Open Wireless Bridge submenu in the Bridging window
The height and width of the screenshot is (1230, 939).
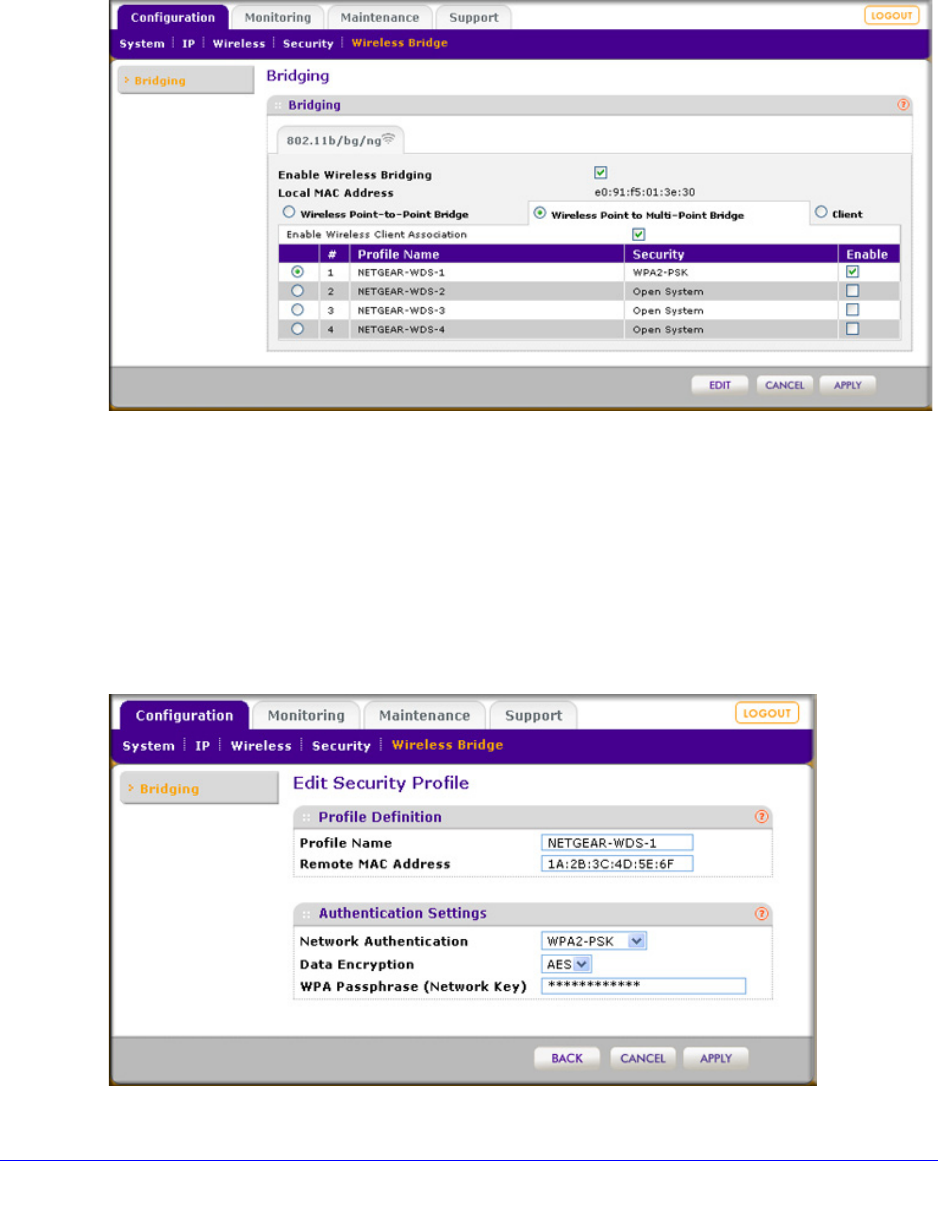[400, 43]
